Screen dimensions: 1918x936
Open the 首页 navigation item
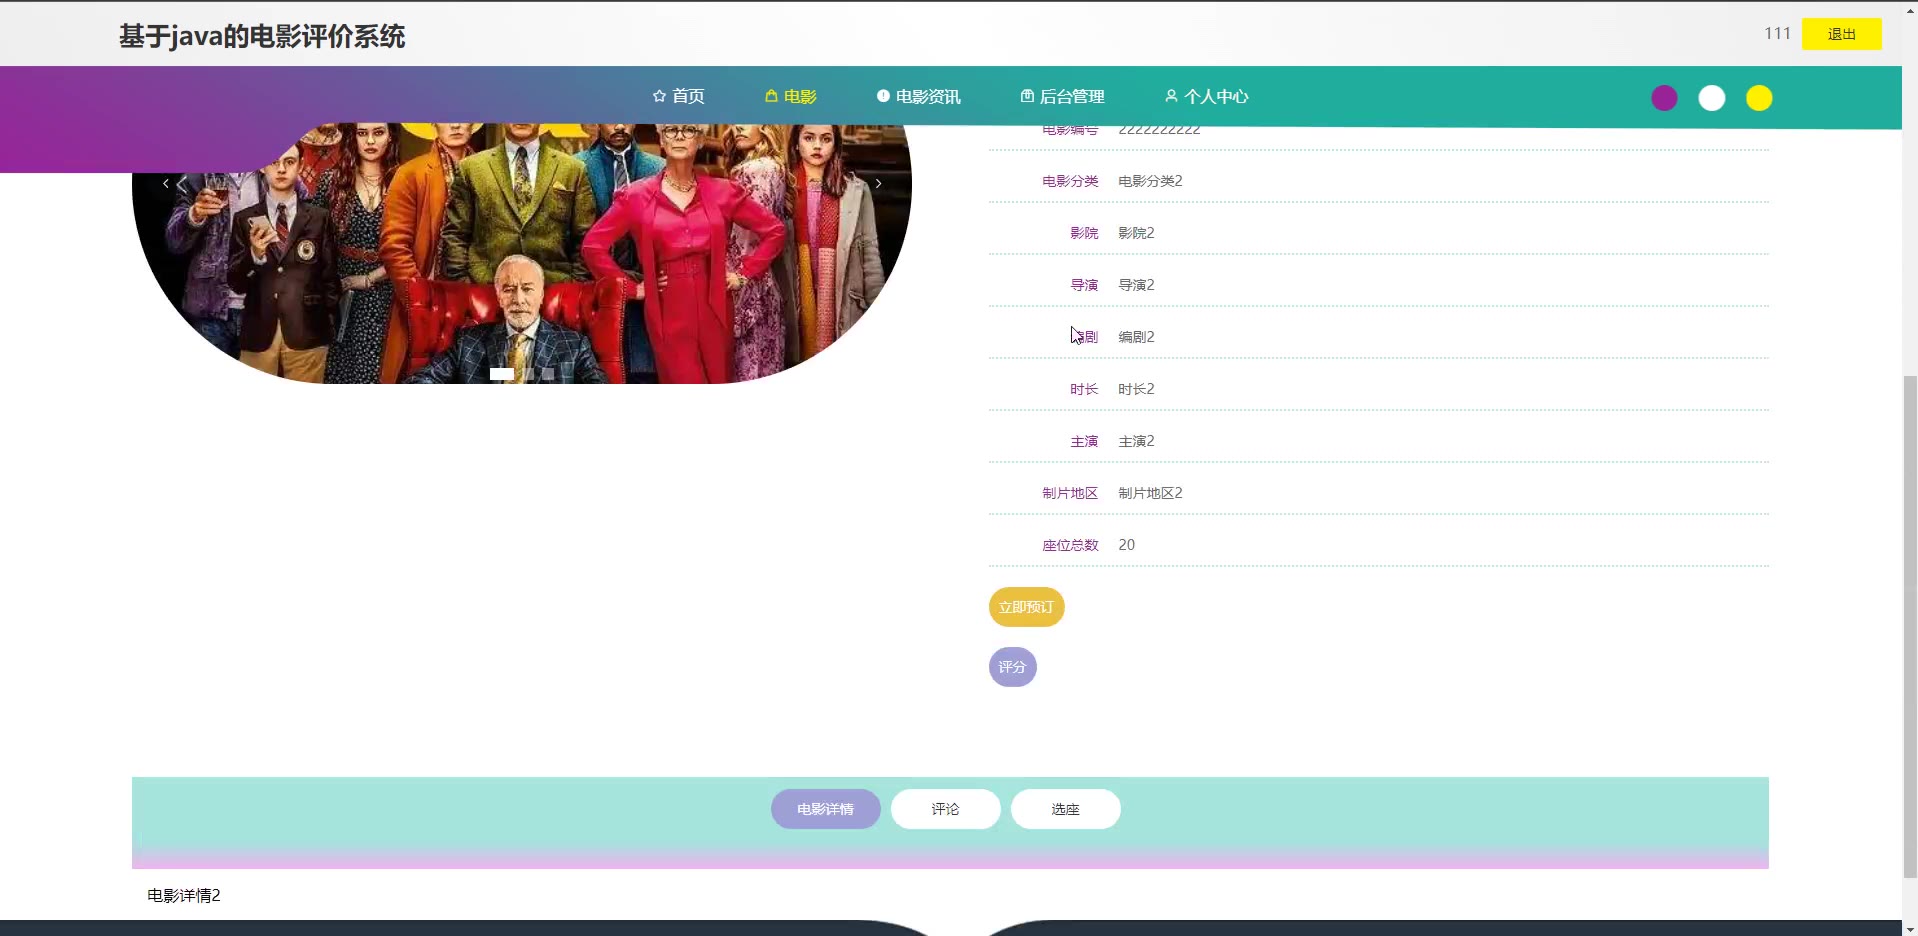tap(678, 96)
